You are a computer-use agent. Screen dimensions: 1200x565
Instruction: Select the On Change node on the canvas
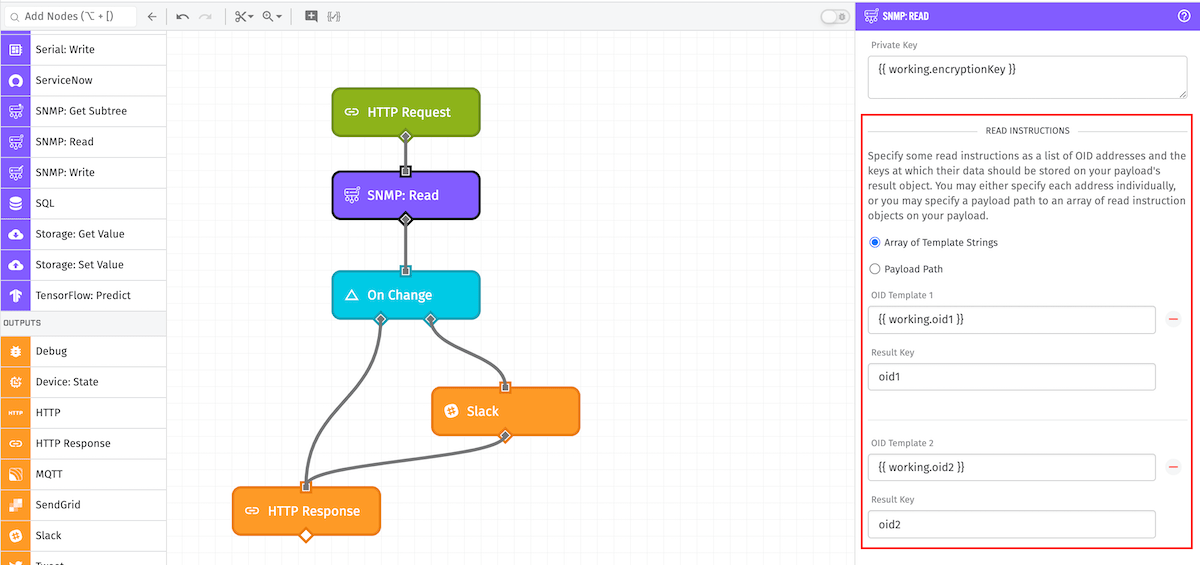tap(406, 295)
